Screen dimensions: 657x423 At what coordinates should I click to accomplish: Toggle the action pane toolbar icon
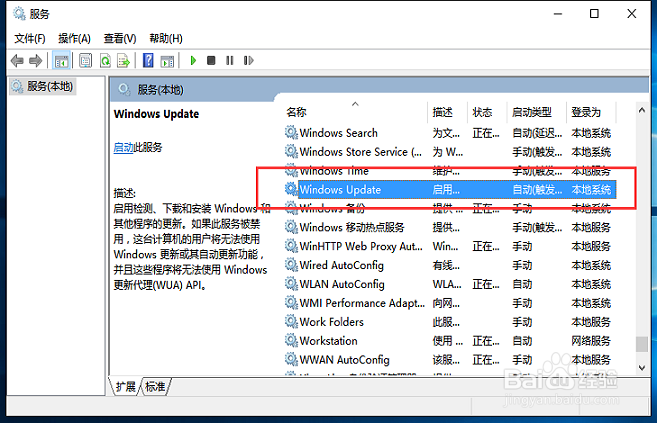(x=167, y=61)
